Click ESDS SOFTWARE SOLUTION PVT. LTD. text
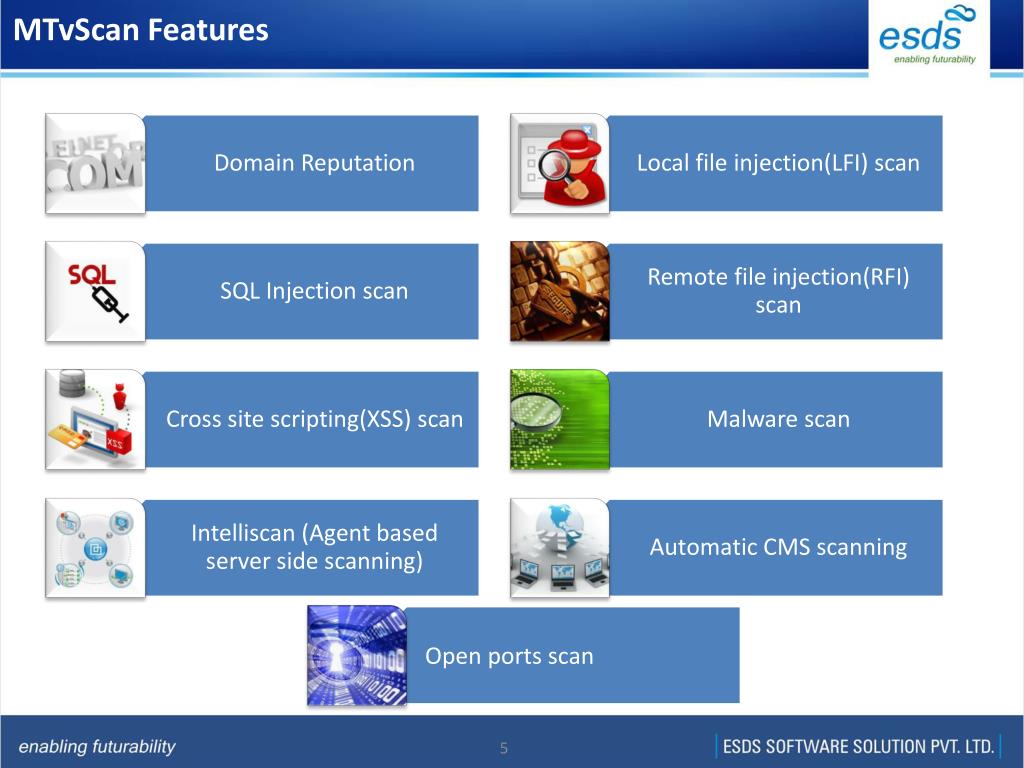The image size is (1024, 768). click(x=858, y=746)
